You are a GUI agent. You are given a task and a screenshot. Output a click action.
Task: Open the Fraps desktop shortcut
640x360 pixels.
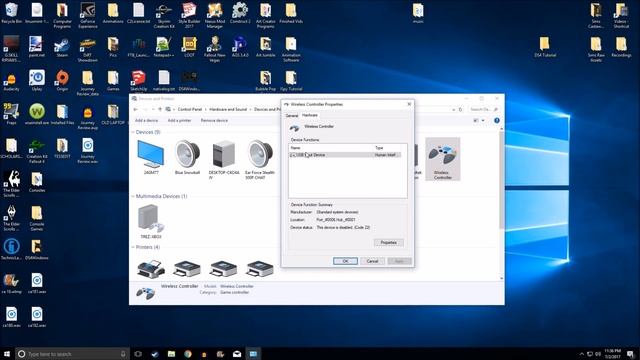(x=11, y=114)
